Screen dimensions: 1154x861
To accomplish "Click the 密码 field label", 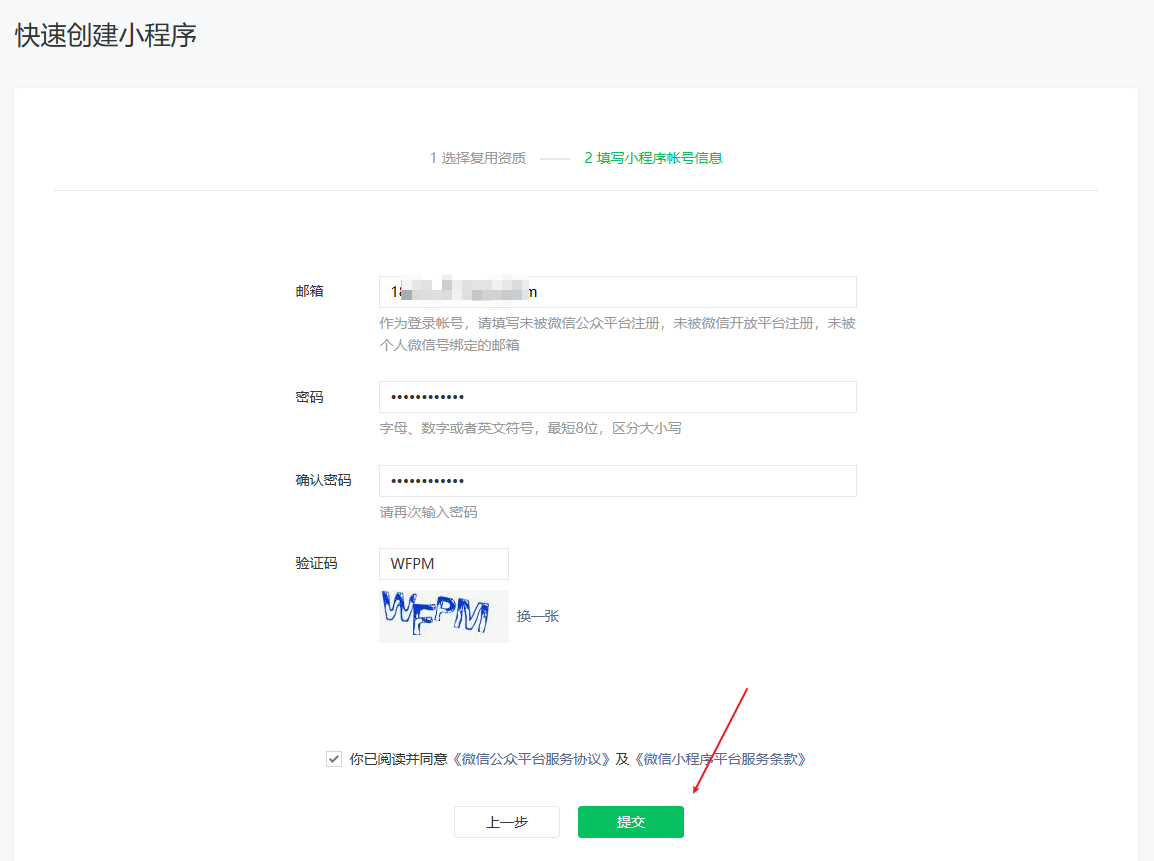I will pos(309,397).
